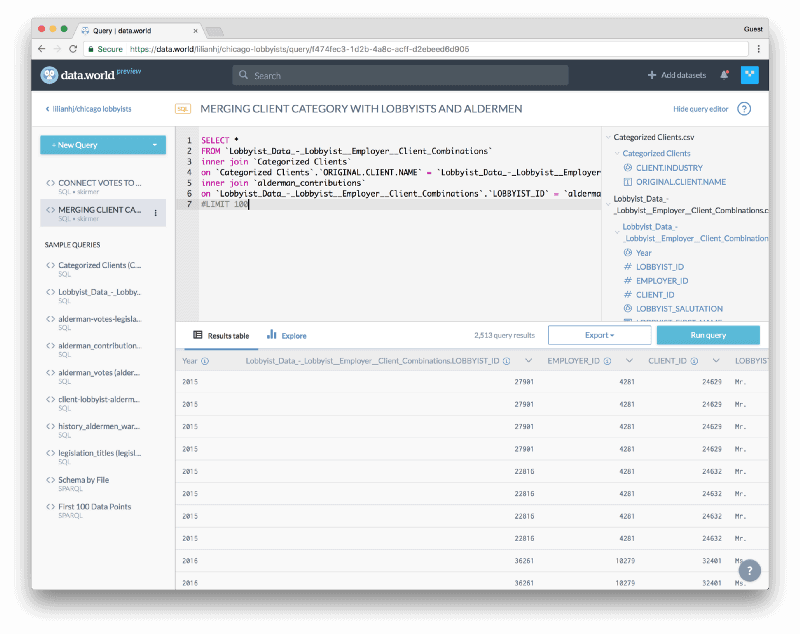Viewport: 800px width, 634px height.
Task: Open query editor help question icon
Action: tap(744, 109)
